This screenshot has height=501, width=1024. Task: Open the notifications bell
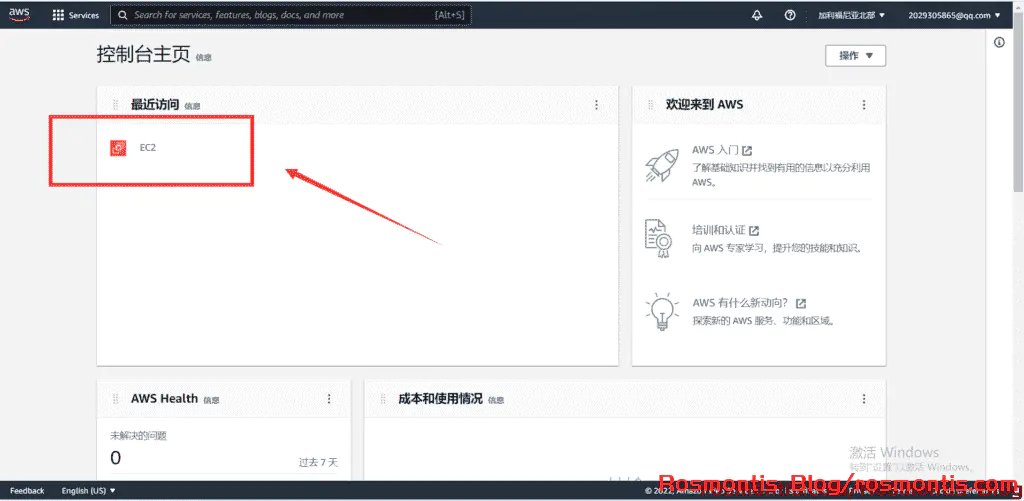(x=758, y=15)
